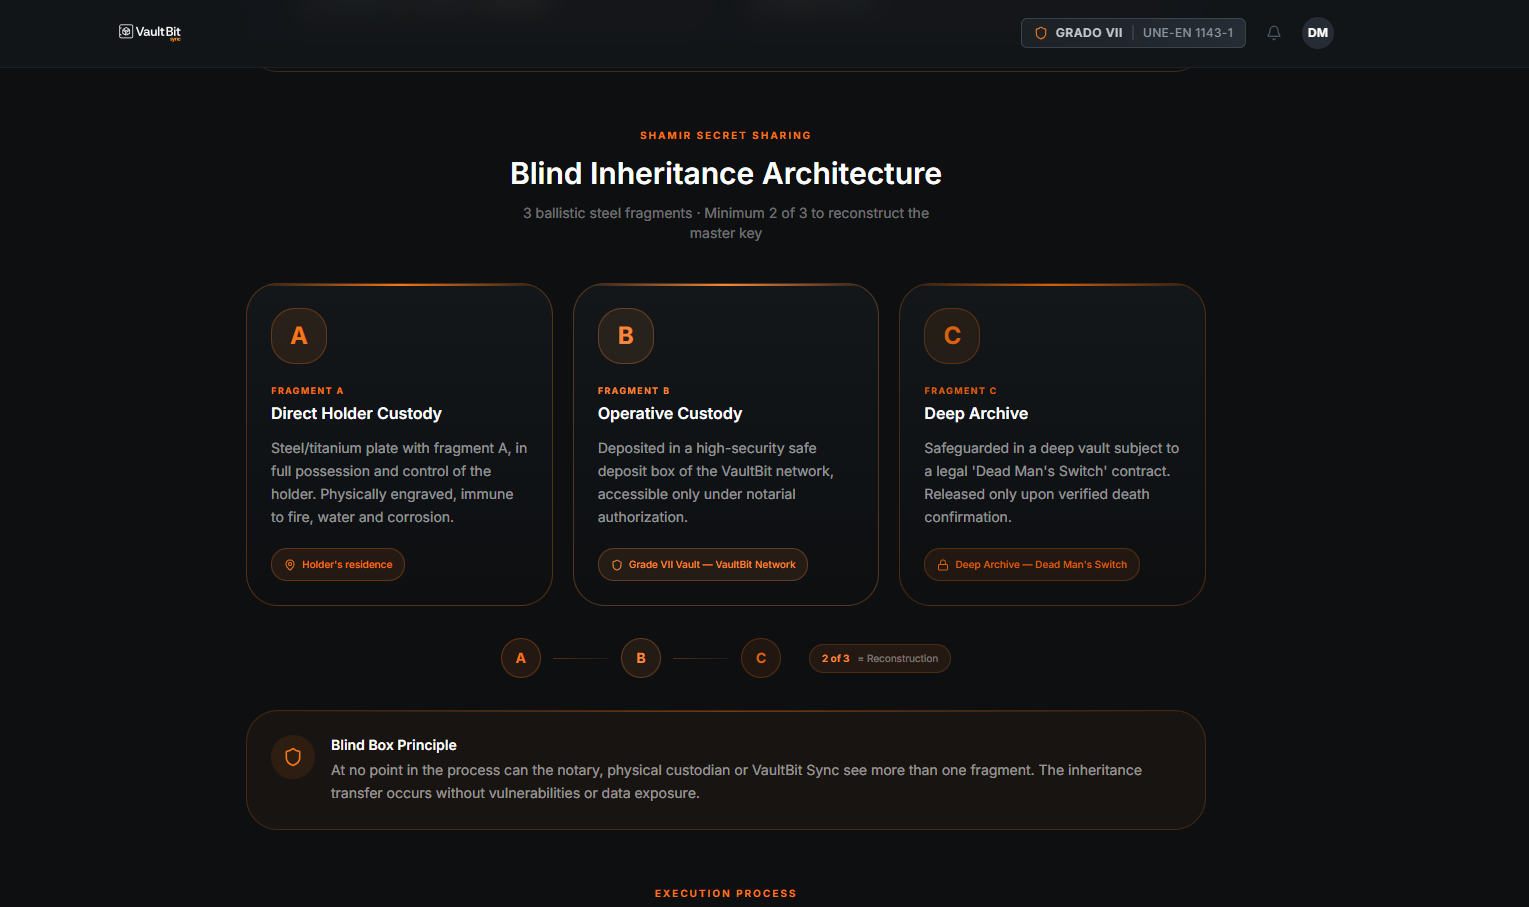The height and width of the screenshot is (907, 1529).
Task: Select the SHAMIR SECRET SHARING section label
Action: point(726,135)
